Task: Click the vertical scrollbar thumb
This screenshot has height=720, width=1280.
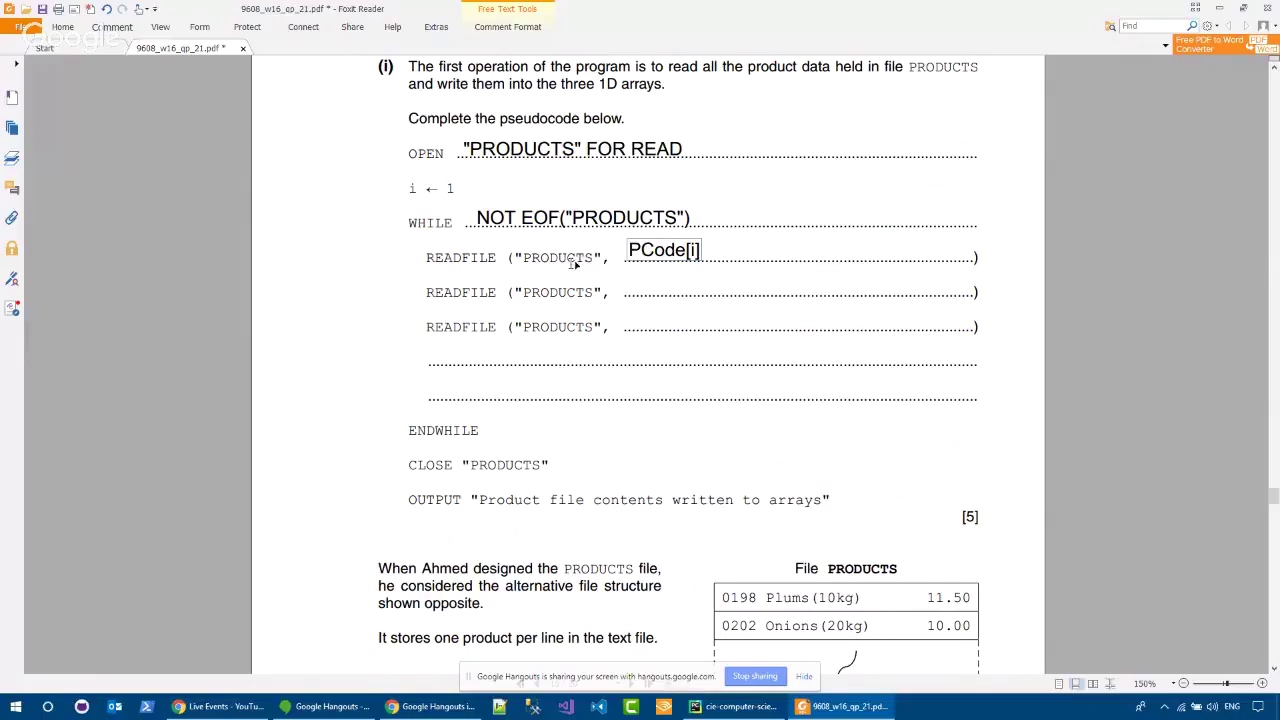Action: [1273, 497]
